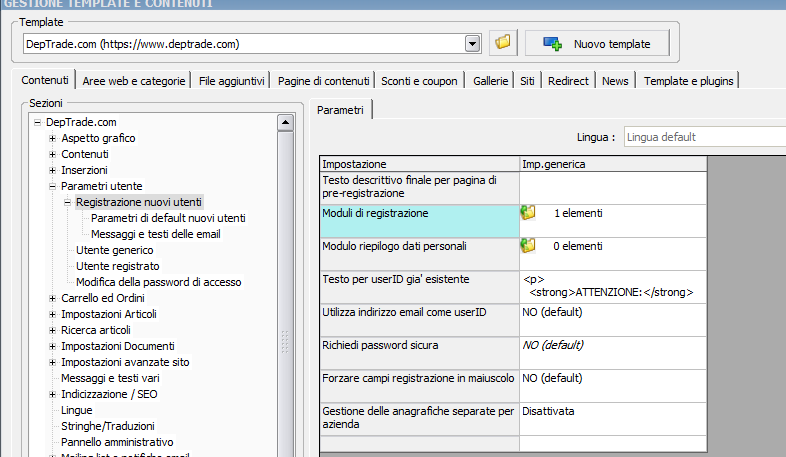
Task: Expand Impostazioni Articoli node
Action: click(x=52, y=314)
